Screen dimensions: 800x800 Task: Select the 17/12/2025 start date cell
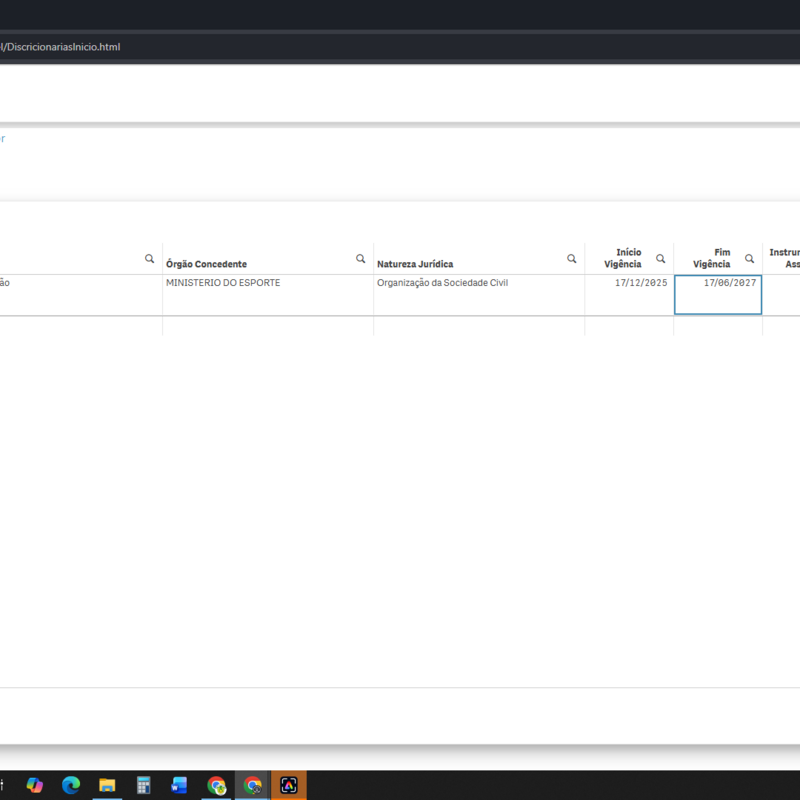629,295
